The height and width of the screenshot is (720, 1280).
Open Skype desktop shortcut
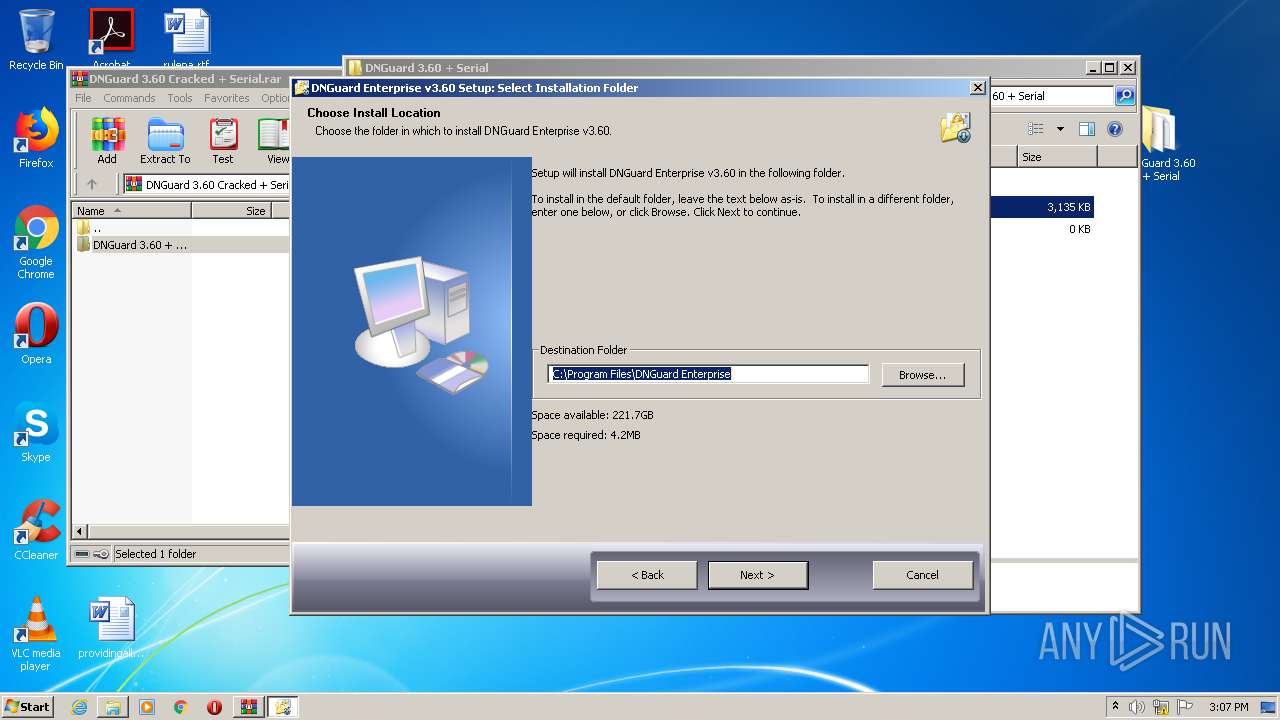pyautogui.click(x=36, y=432)
